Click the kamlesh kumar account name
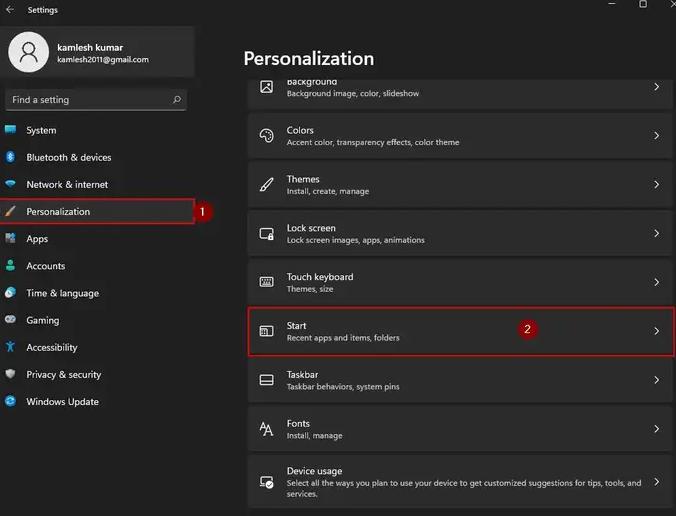The width and height of the screenshot is (676, 516). click(x=90, y=47)
